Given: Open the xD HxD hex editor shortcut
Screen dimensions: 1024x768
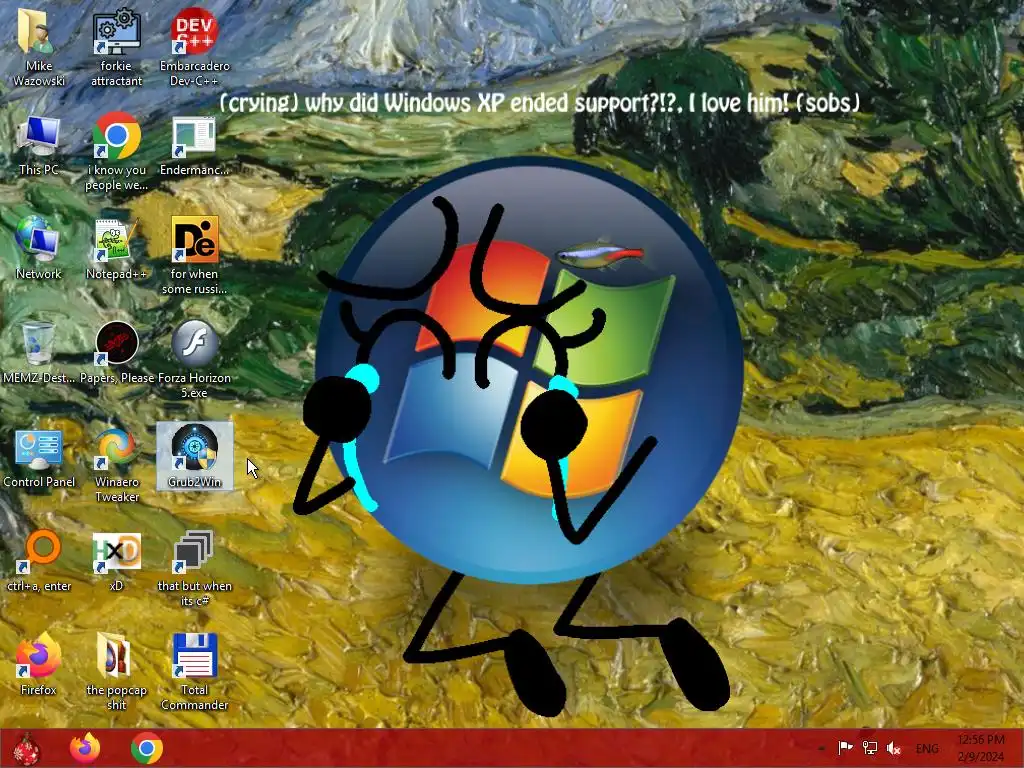Looking at the screenshot, I should tap(116, 560).
